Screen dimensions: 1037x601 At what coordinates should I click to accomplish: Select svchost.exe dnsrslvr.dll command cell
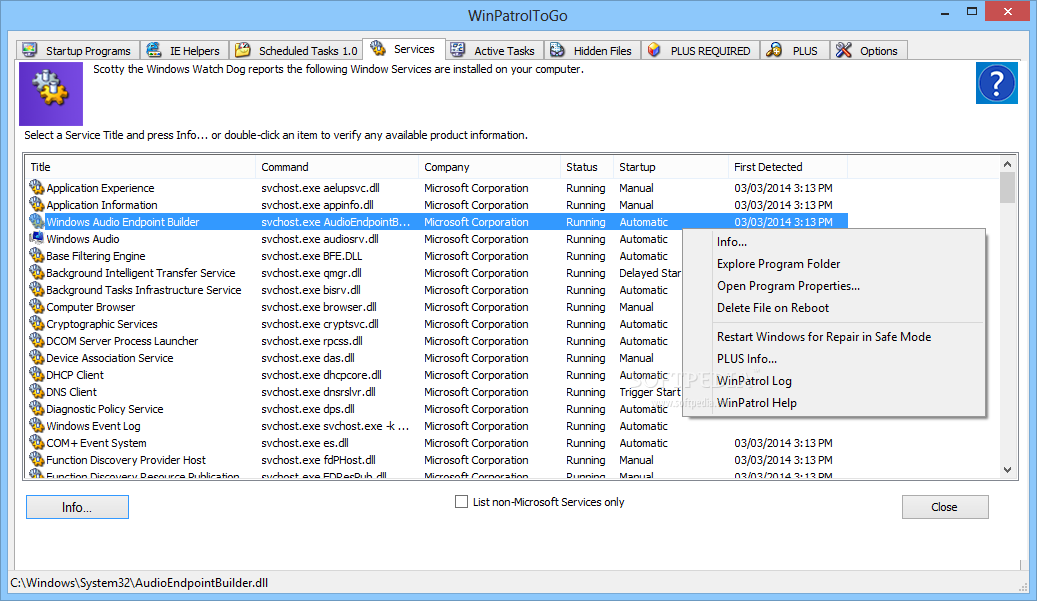tap(318, 392)
